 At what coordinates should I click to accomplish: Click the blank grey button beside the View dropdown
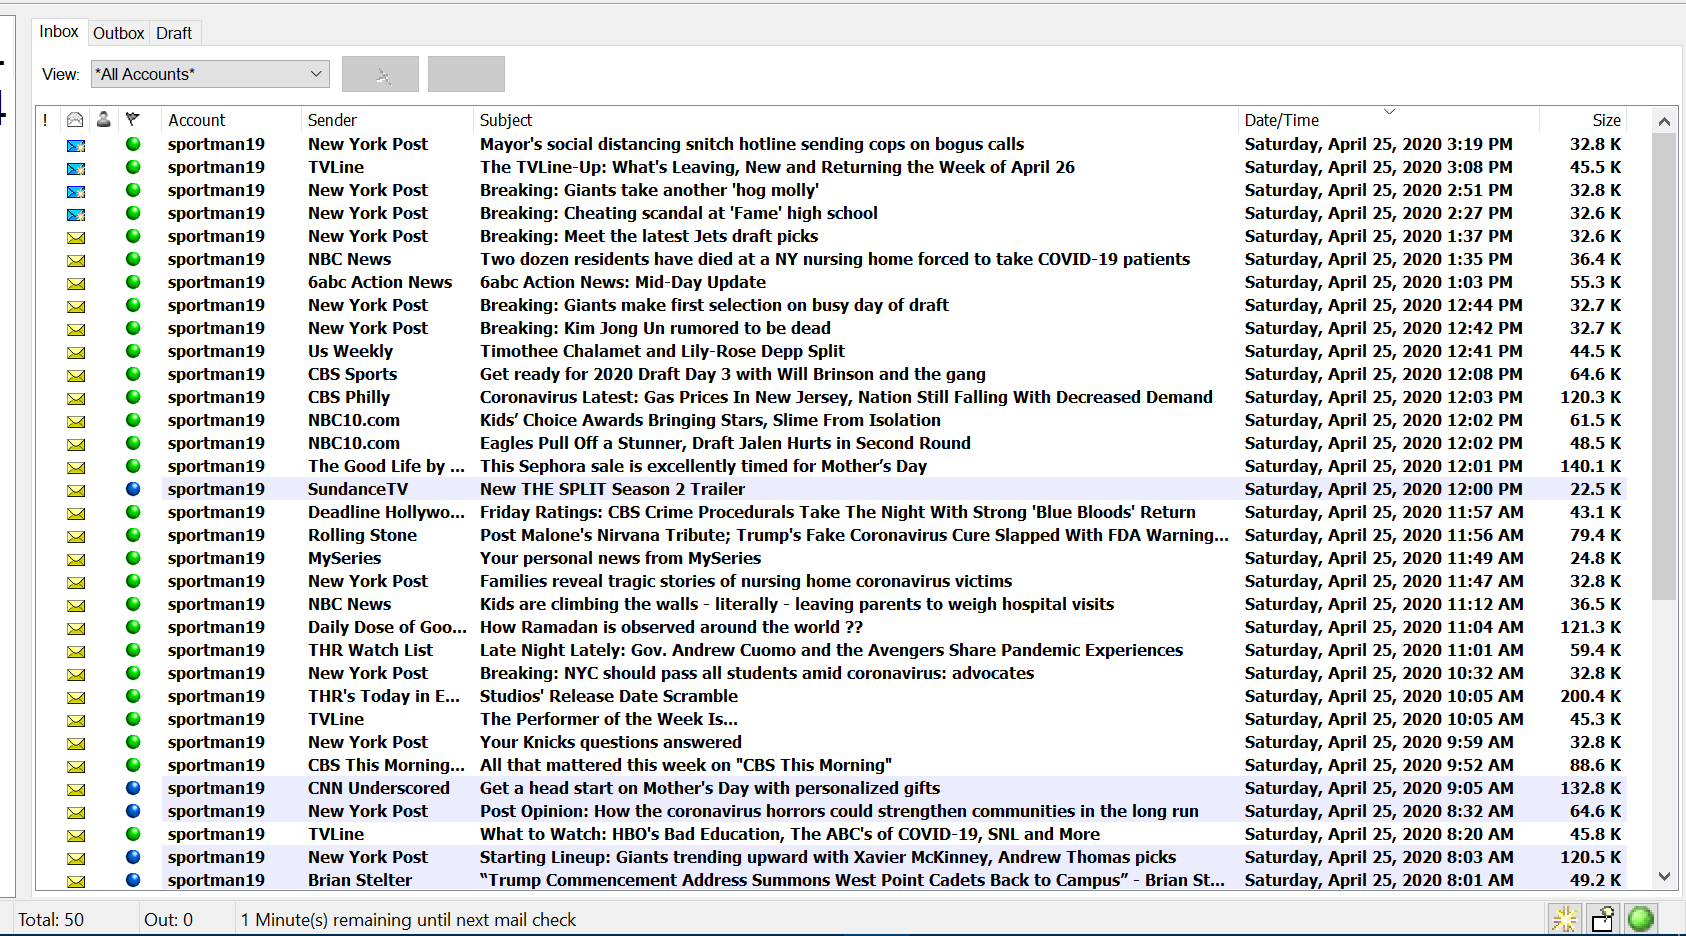[466, 74]
